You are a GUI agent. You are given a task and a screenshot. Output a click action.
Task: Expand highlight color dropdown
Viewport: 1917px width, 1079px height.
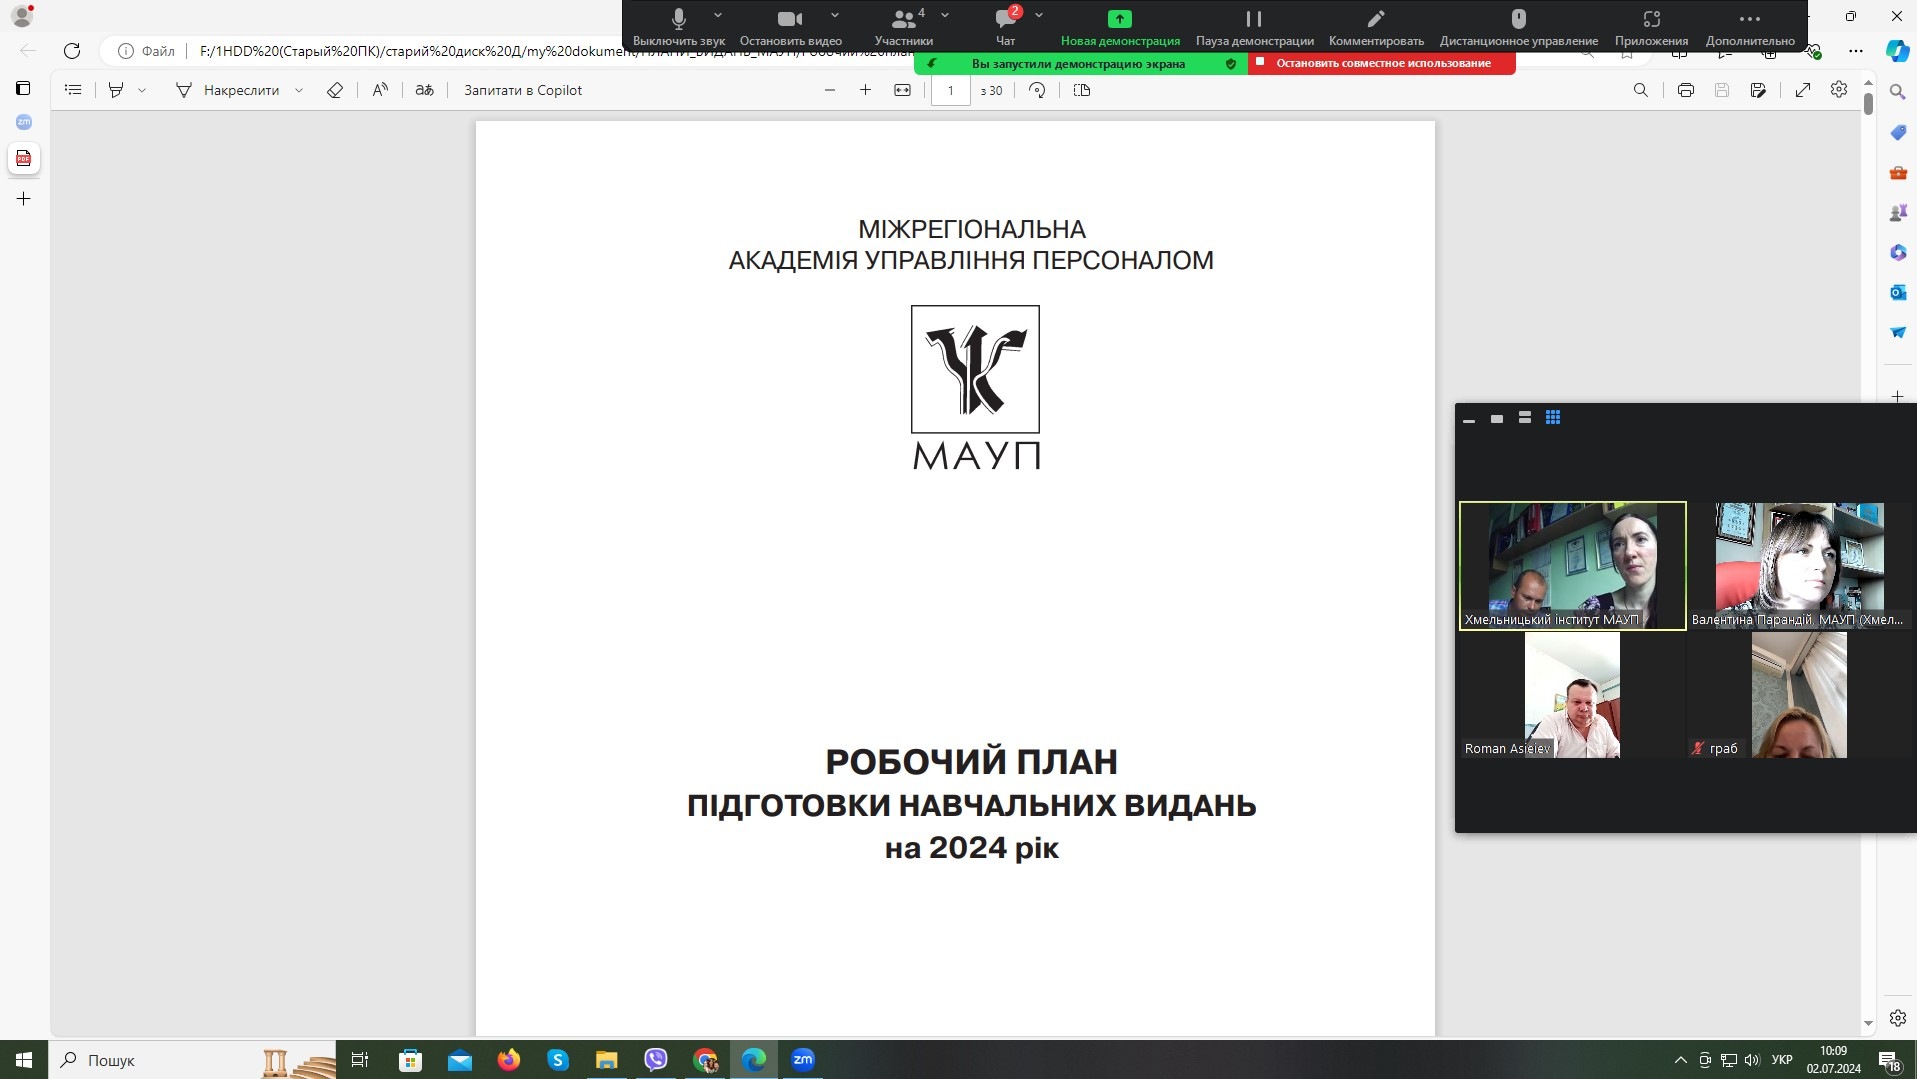142,90
